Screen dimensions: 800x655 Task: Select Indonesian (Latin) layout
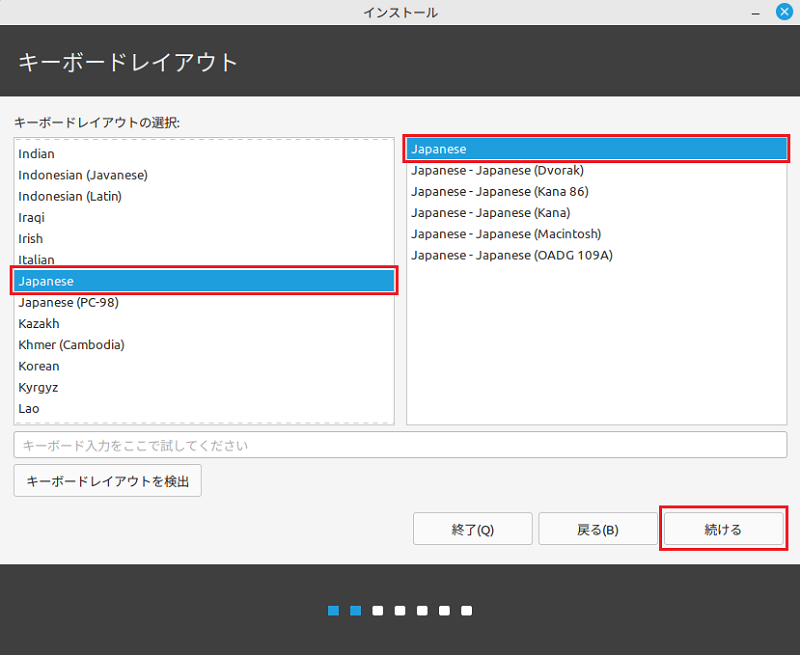click(204, 196)
